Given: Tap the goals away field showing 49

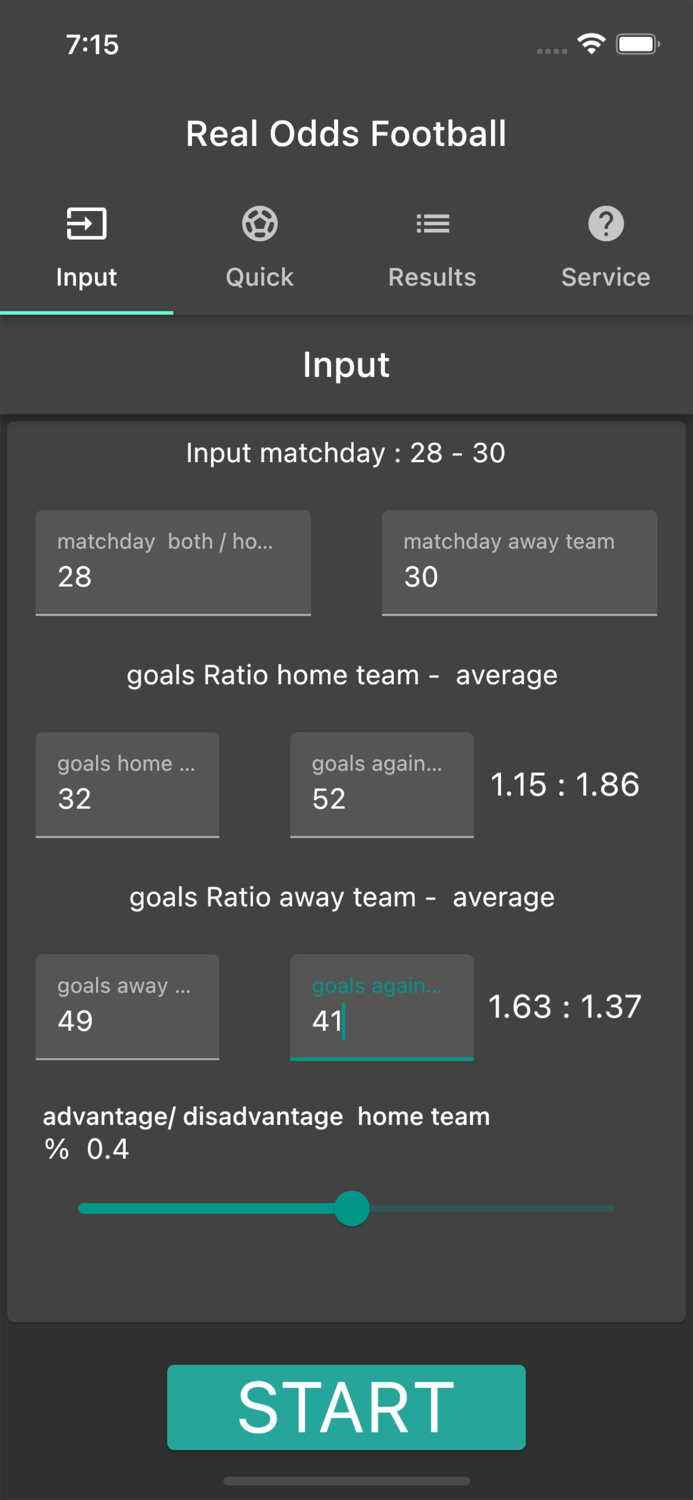Looking at the screenshot, I should 127,1007.
